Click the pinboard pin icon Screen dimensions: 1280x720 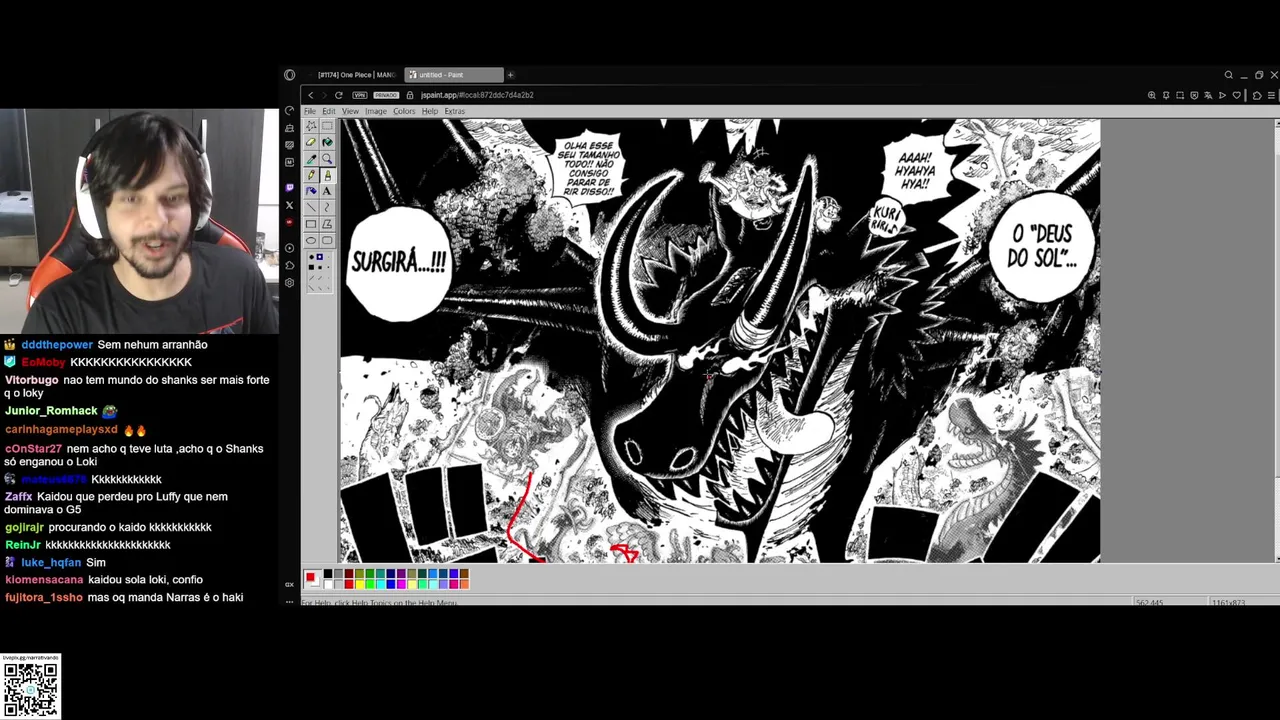(1166, 95)
